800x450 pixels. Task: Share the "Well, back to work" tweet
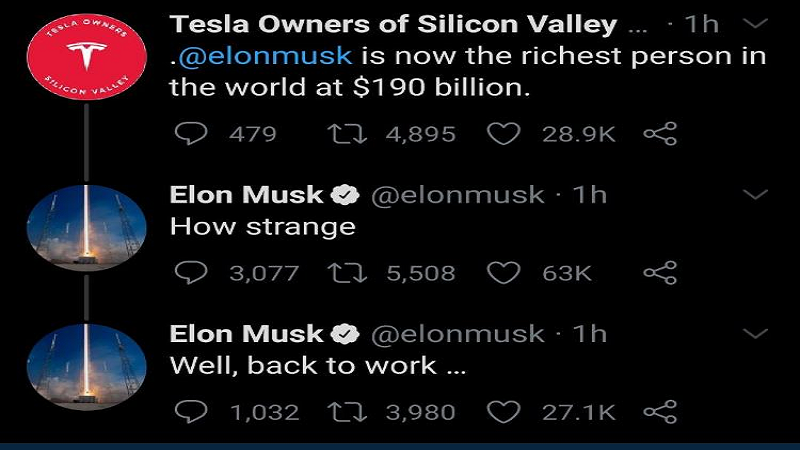[x=660, y=411]
